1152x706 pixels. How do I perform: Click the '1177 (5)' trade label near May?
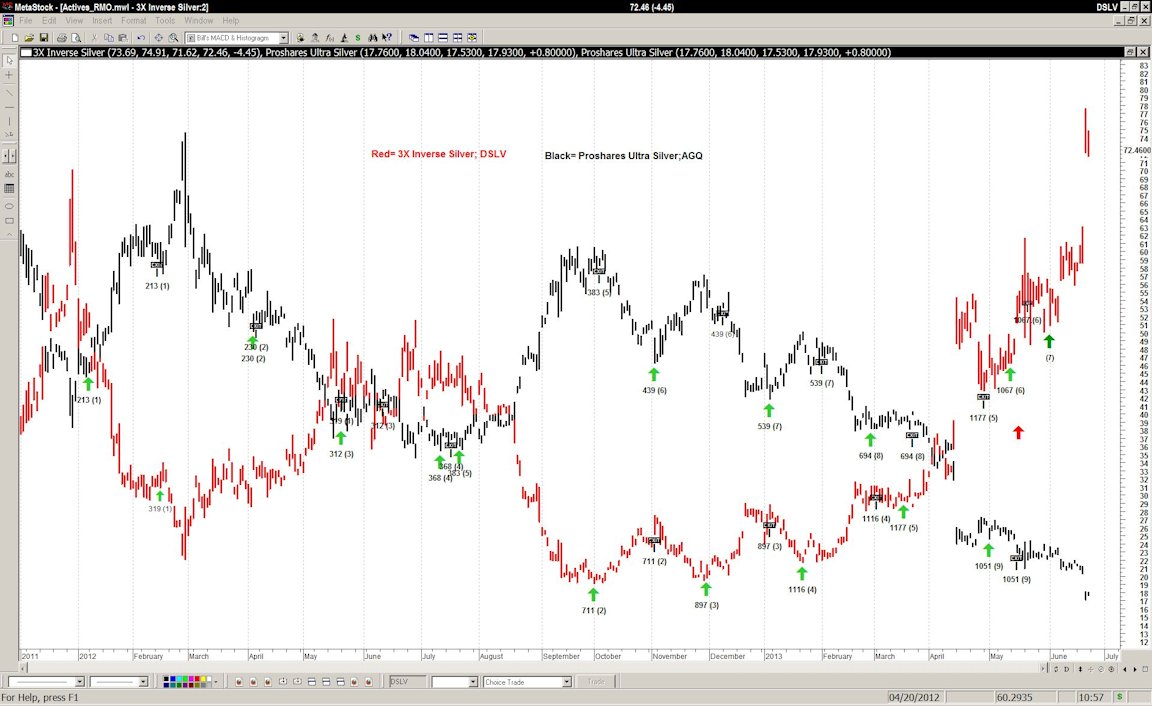983,418
